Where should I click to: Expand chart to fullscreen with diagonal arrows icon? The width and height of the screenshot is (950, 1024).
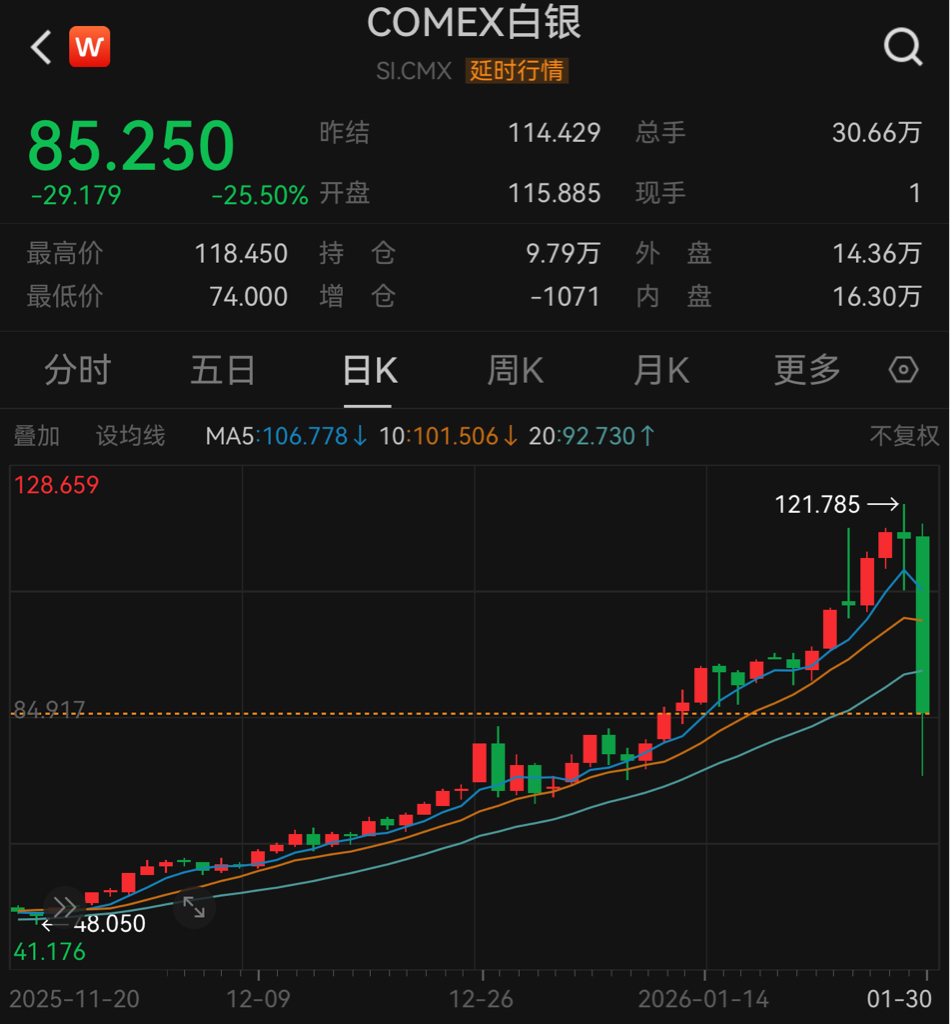(x=194, y=907)
